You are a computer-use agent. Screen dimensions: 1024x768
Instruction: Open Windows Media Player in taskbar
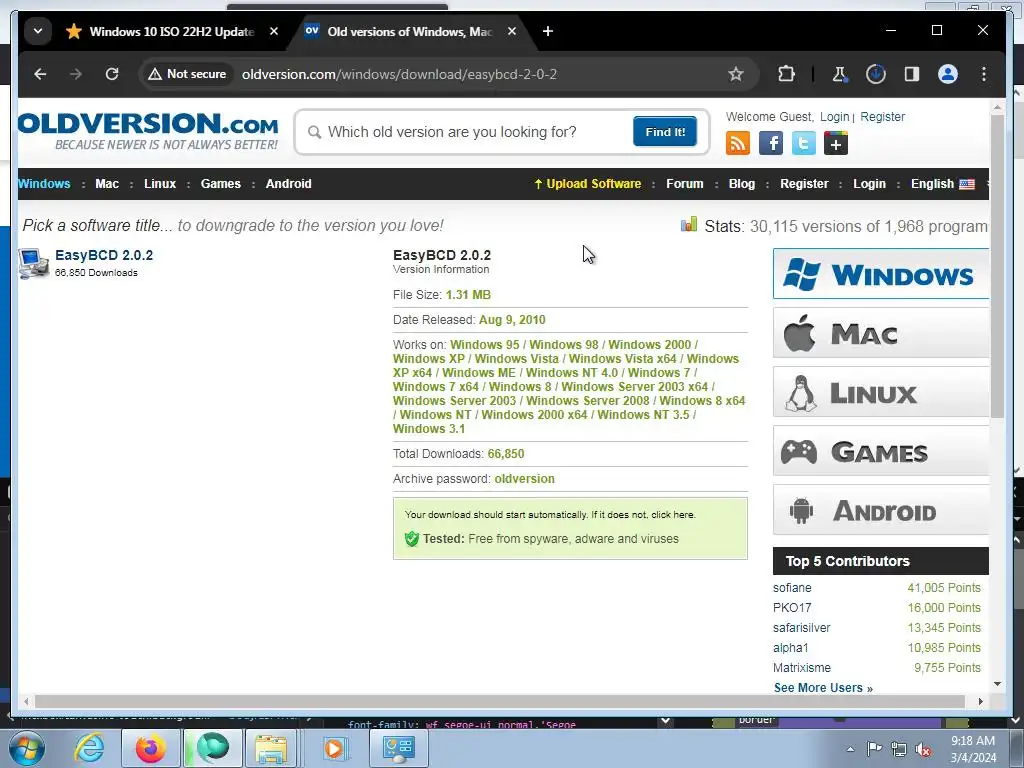tap(334, 748)
